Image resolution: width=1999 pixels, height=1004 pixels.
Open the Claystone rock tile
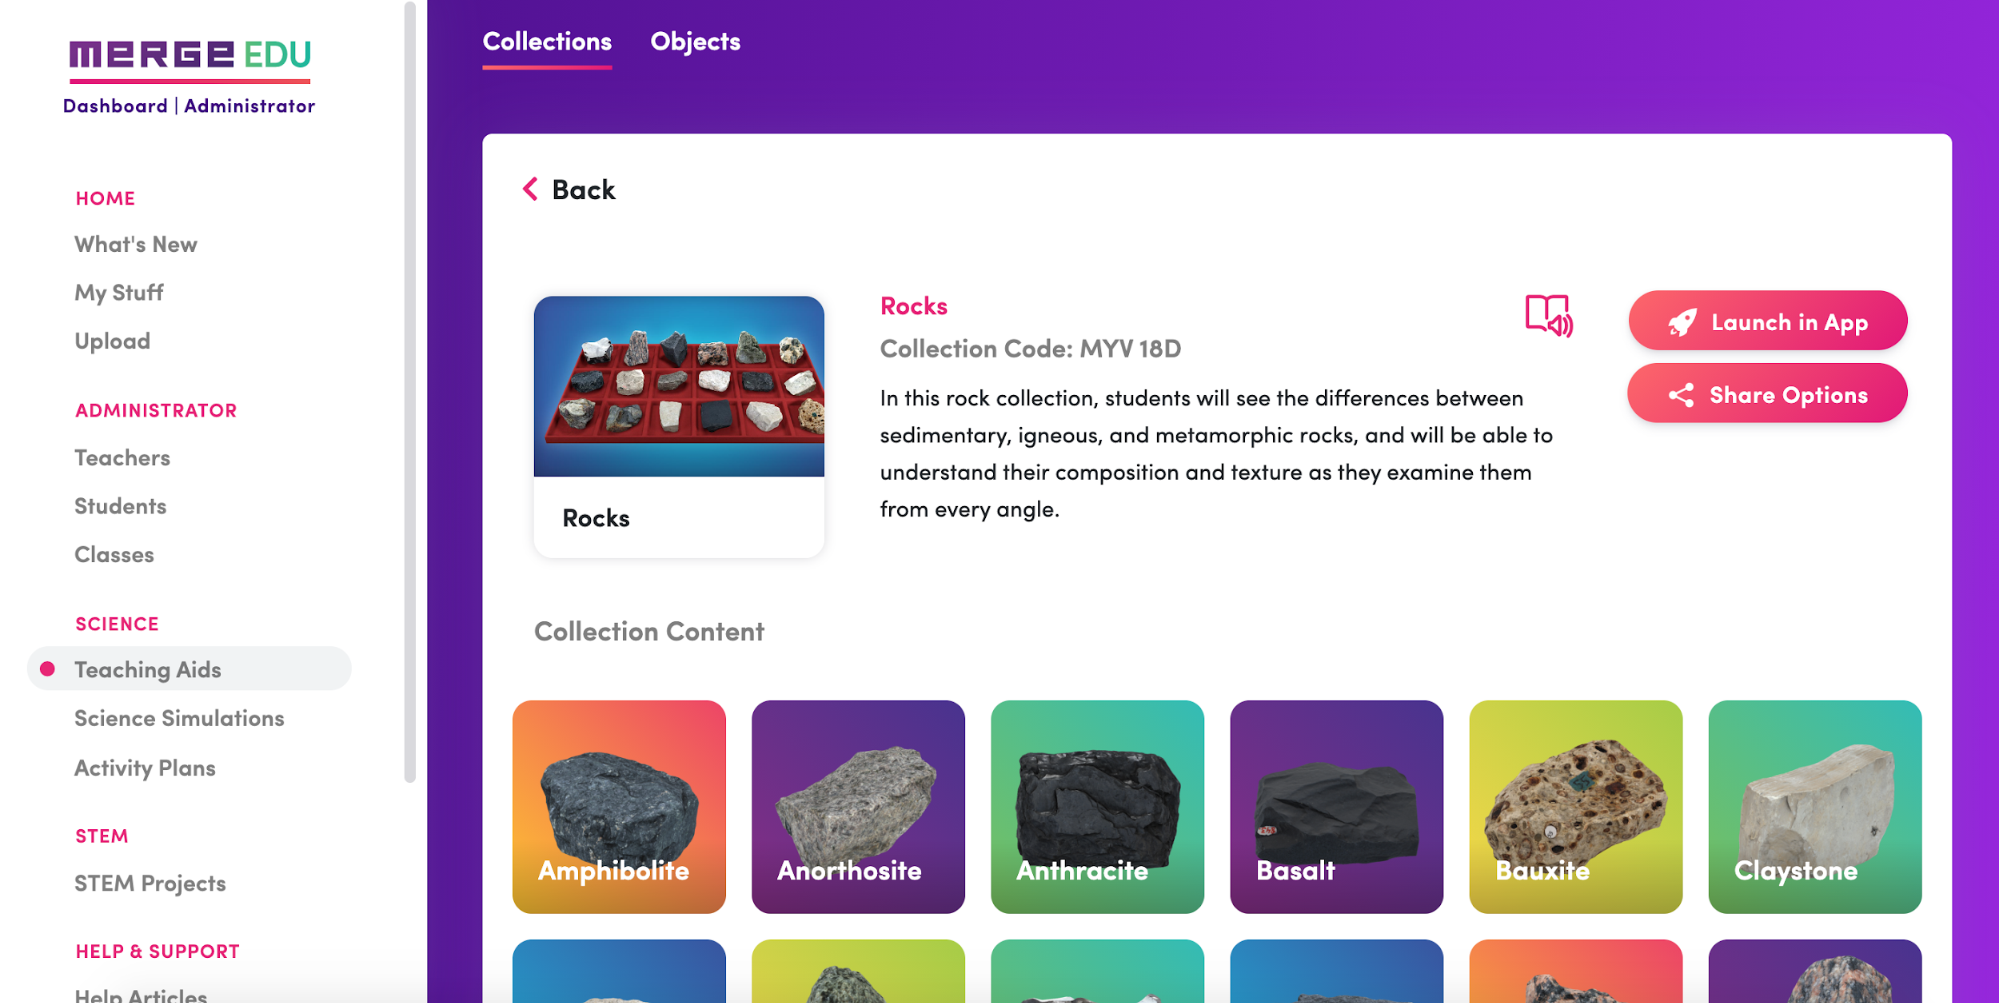point(1815,806)
